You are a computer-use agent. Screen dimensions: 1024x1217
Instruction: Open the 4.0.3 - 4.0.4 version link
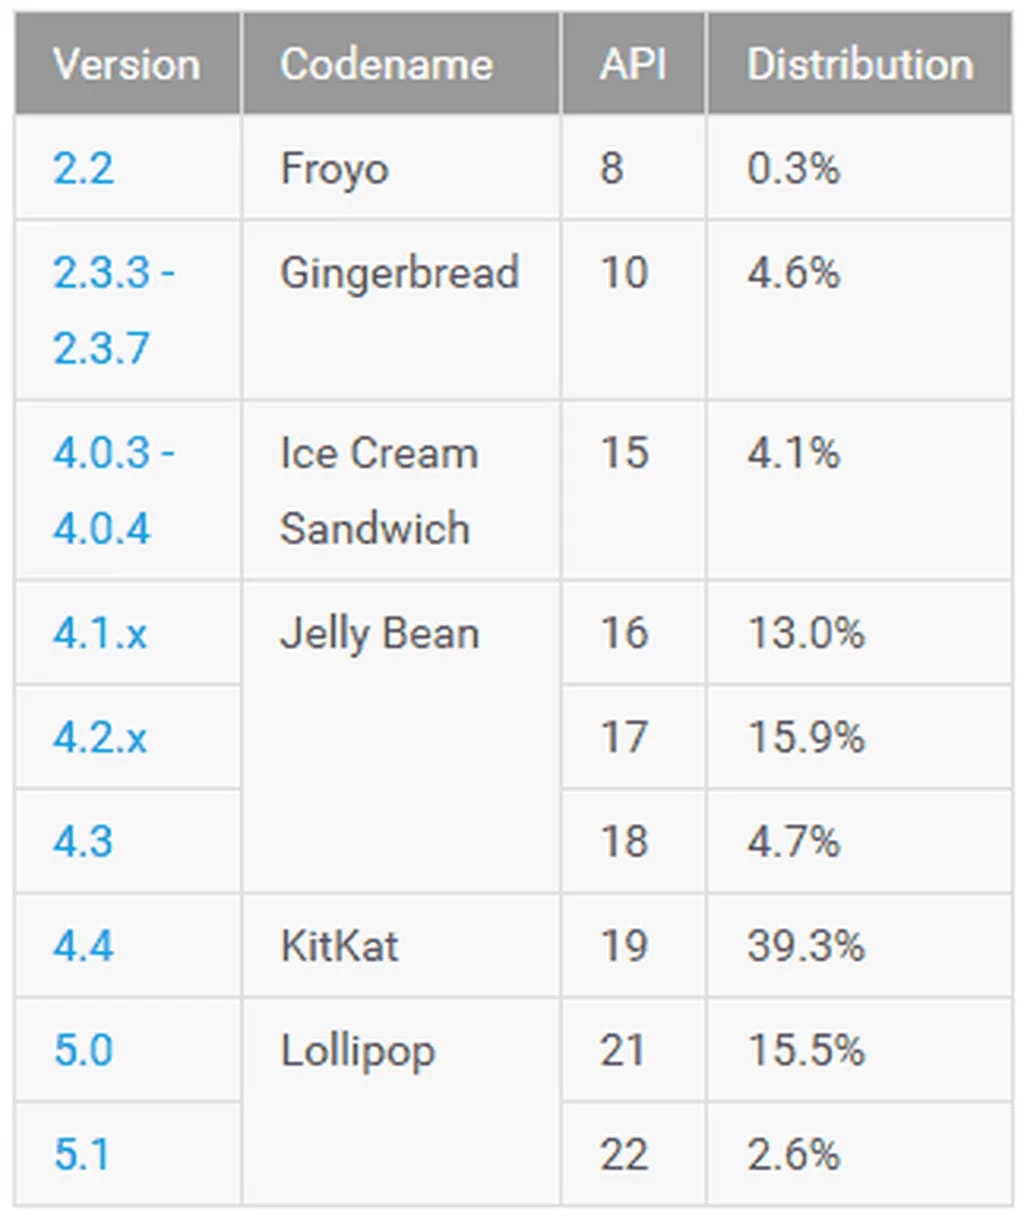(x=112, y=490)
